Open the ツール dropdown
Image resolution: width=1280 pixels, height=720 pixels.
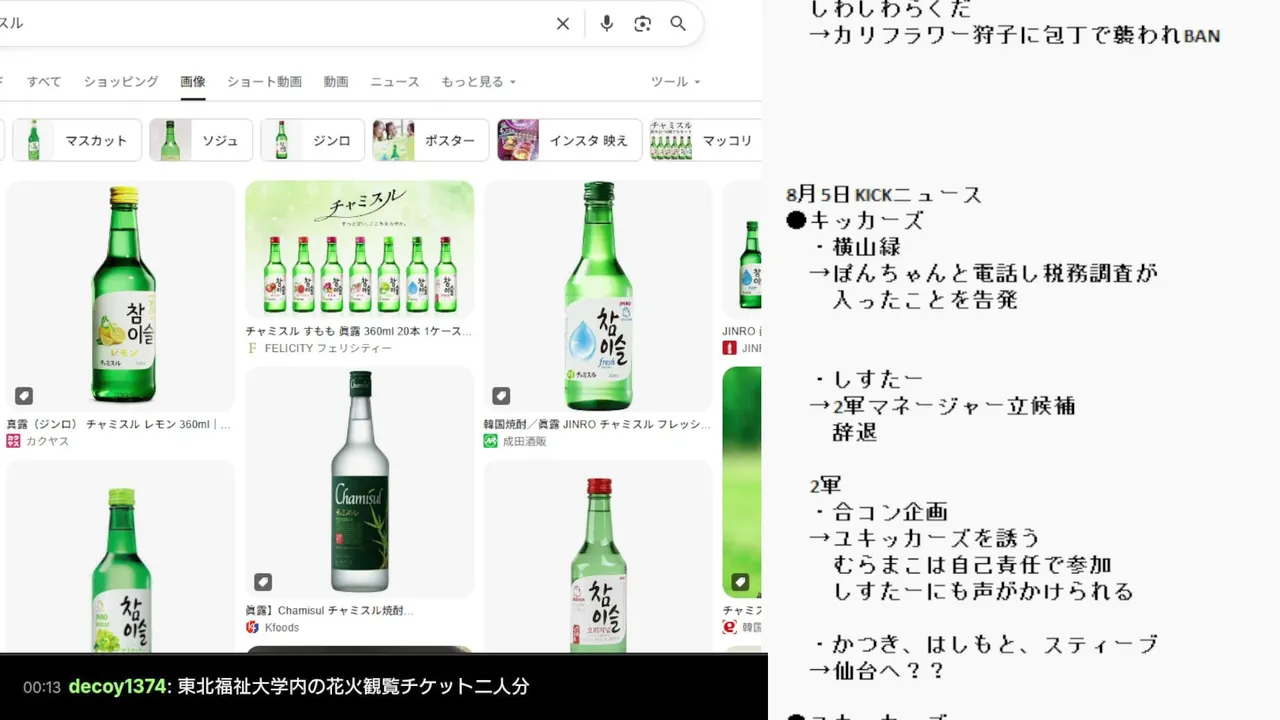(676, 82)
